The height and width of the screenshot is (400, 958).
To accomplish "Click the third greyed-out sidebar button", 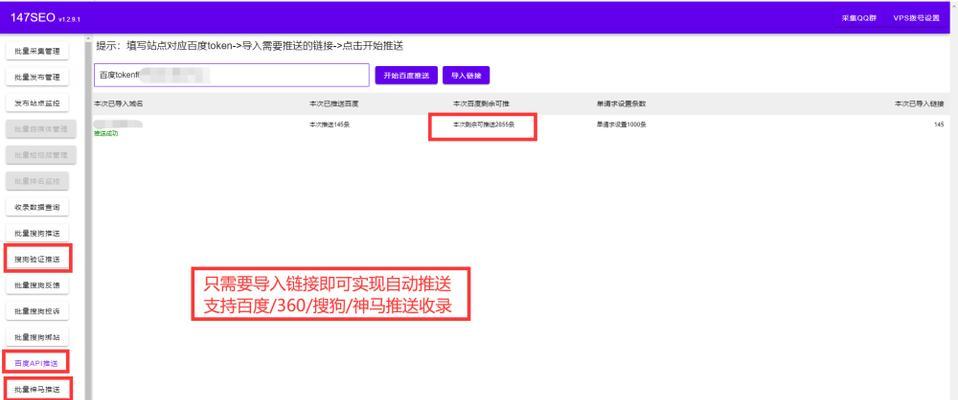I will (37, 181).
